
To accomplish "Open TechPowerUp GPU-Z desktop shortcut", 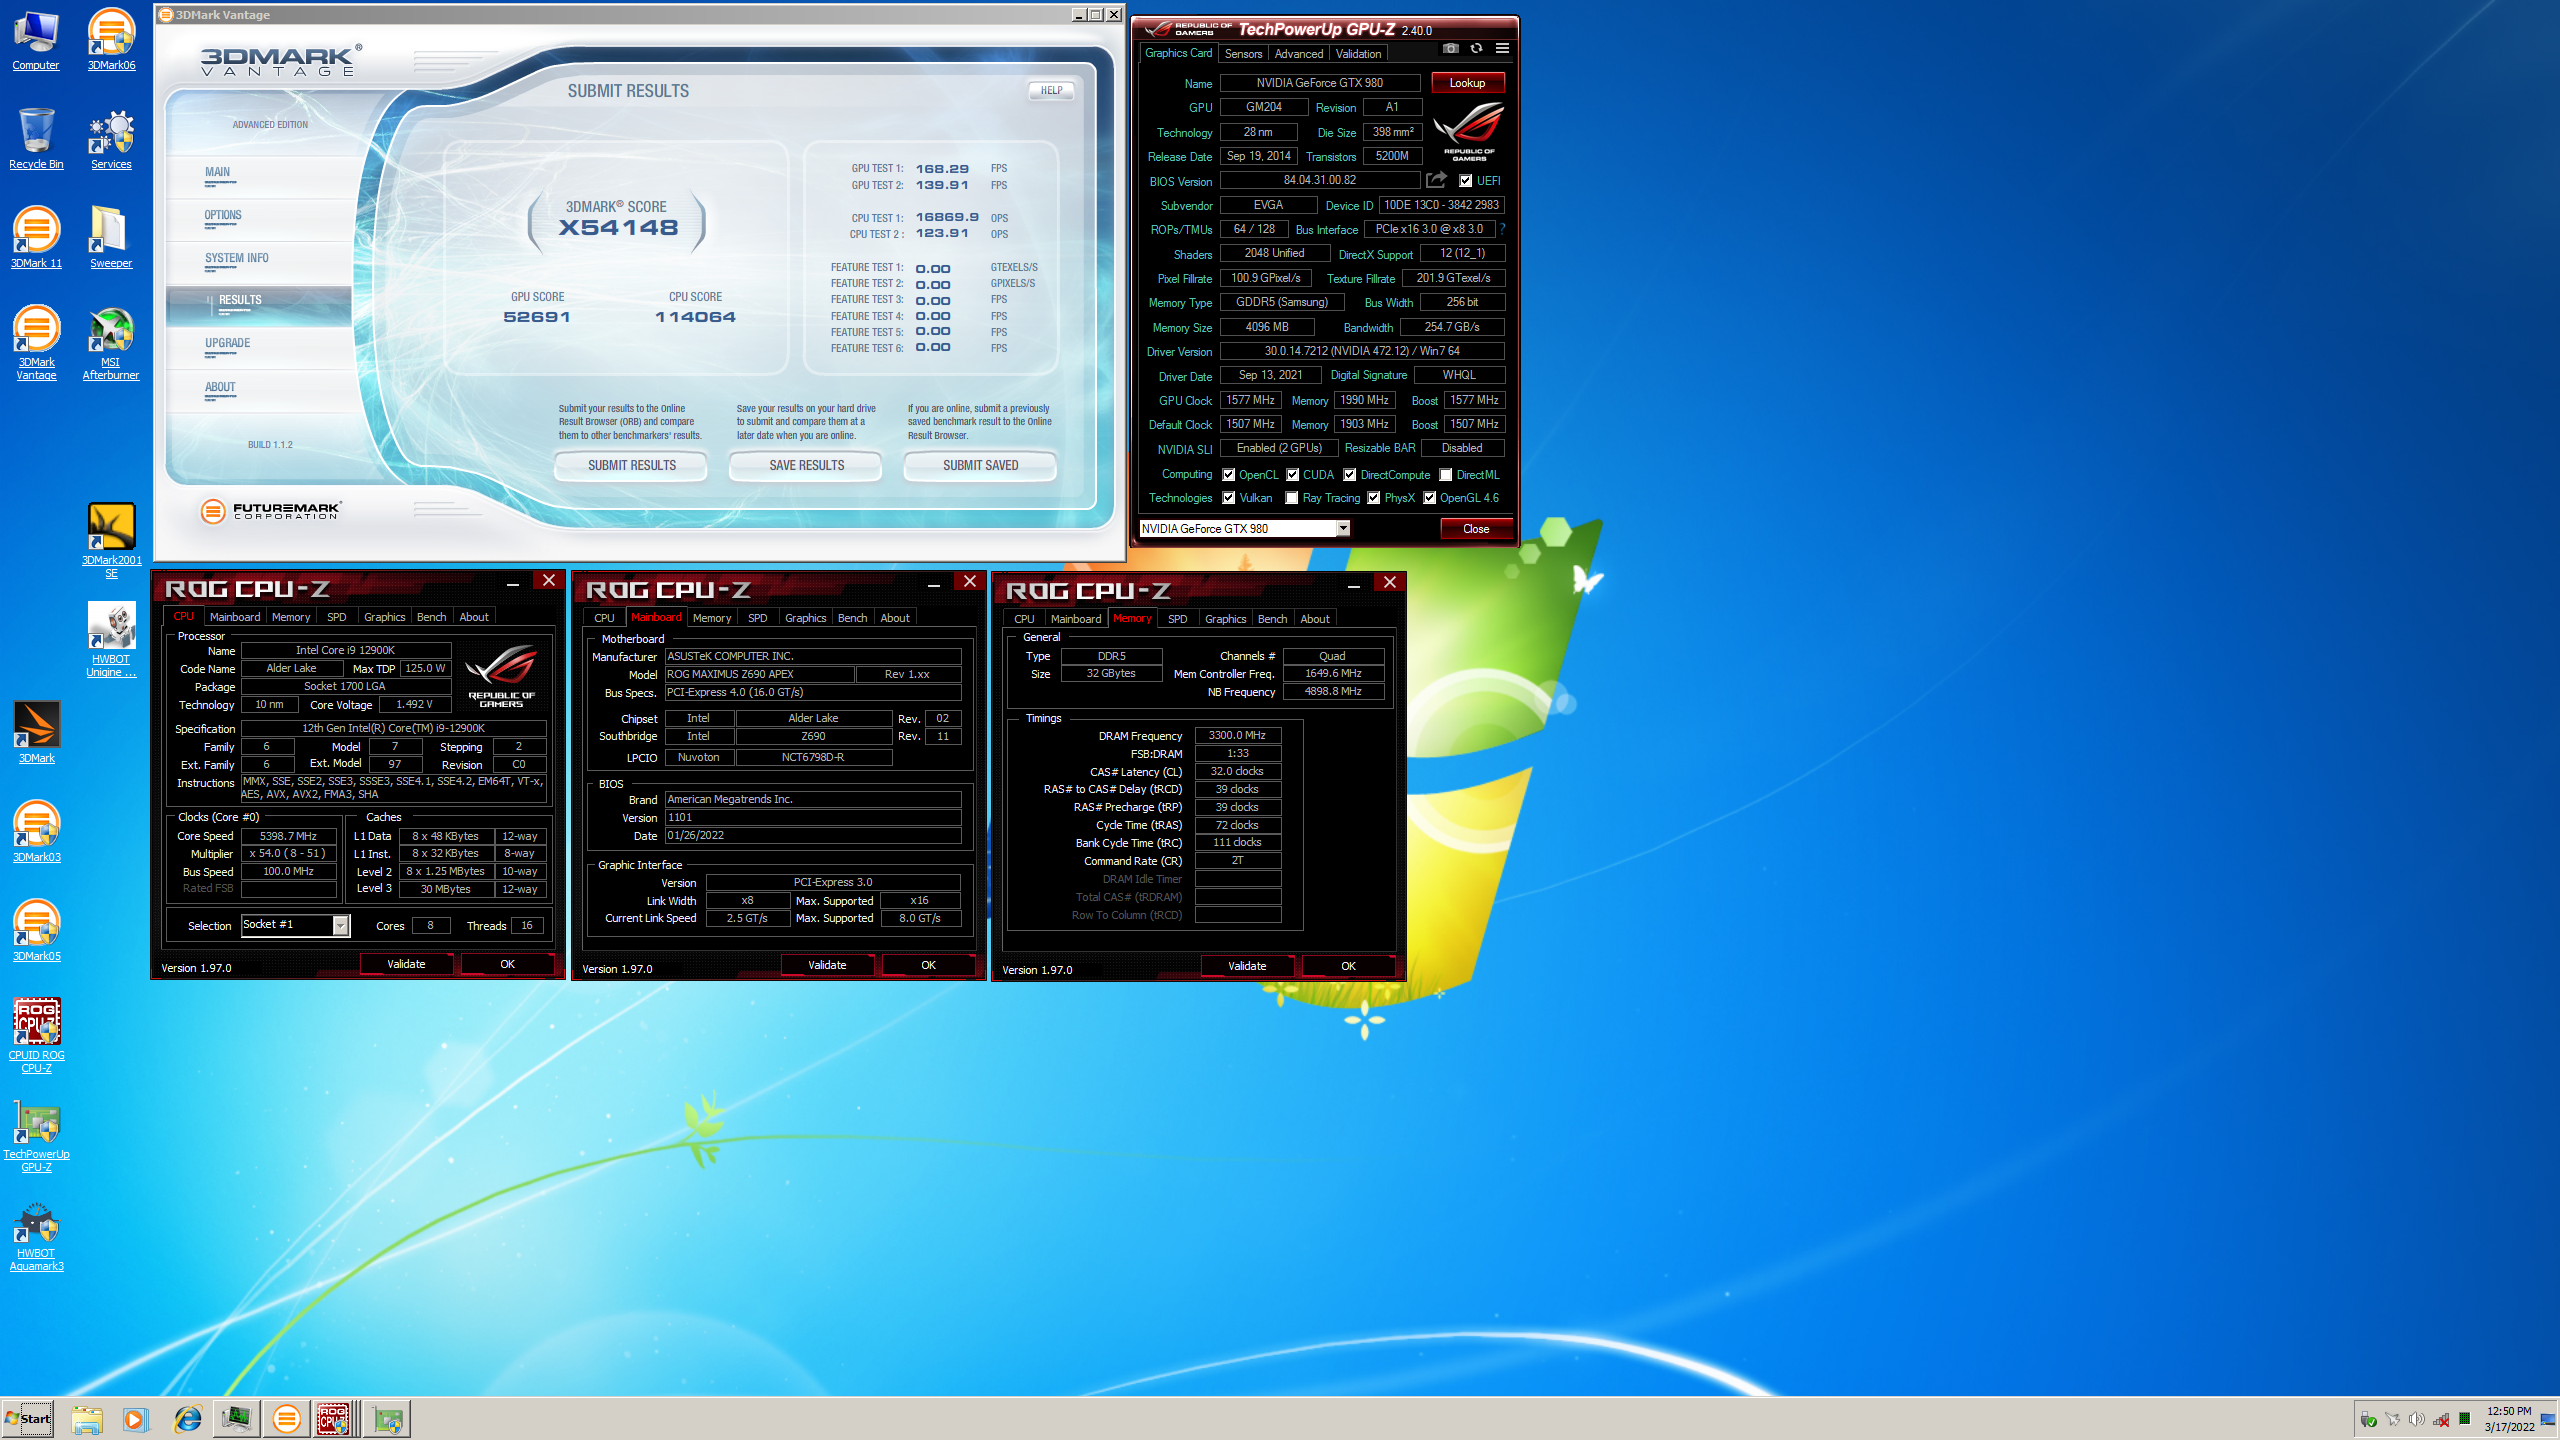I will [36, 1135].
